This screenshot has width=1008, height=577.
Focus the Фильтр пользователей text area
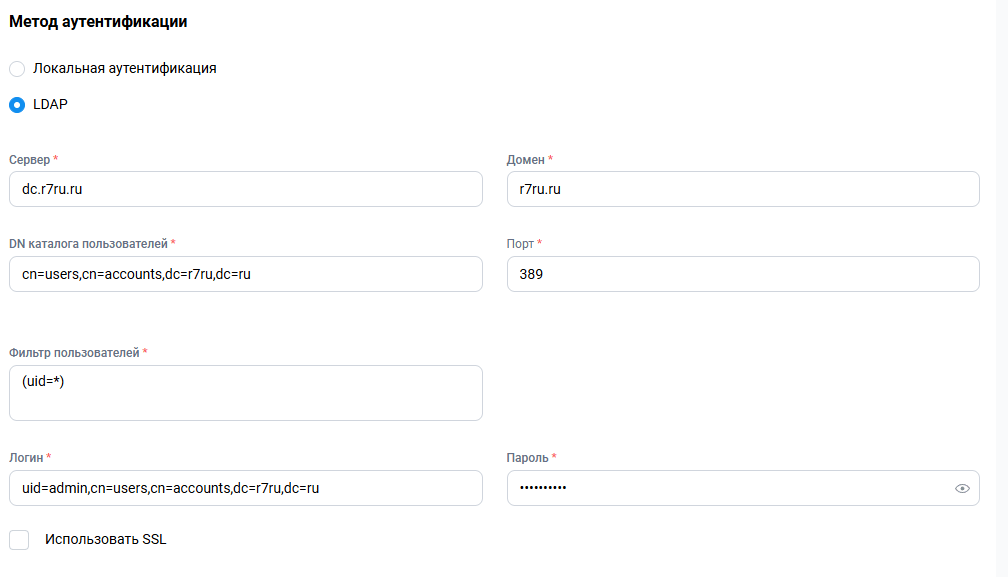[246, 393]
